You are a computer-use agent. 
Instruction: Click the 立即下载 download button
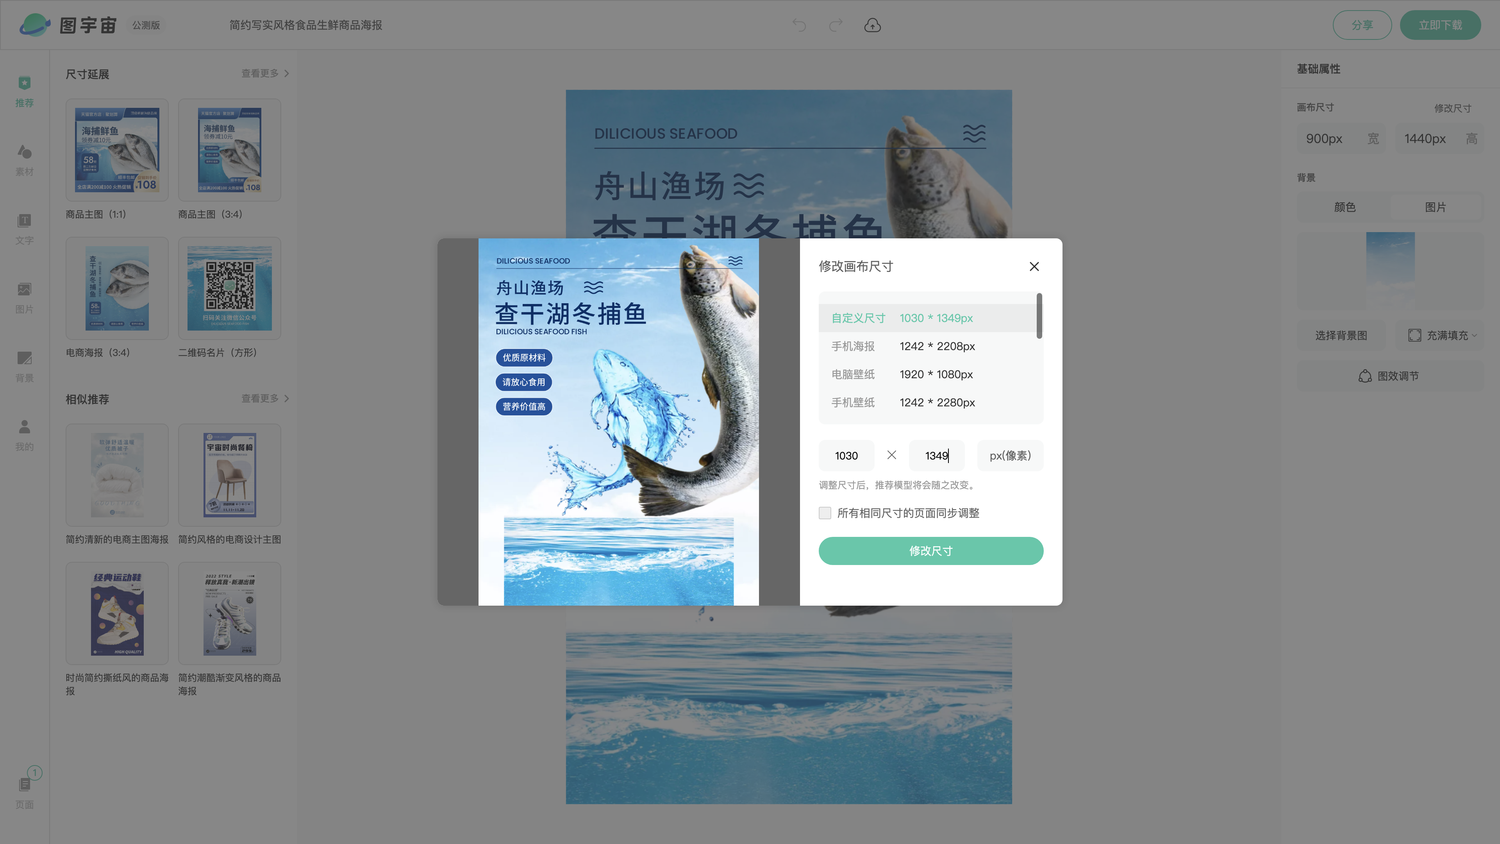[x=1440, y=25]
